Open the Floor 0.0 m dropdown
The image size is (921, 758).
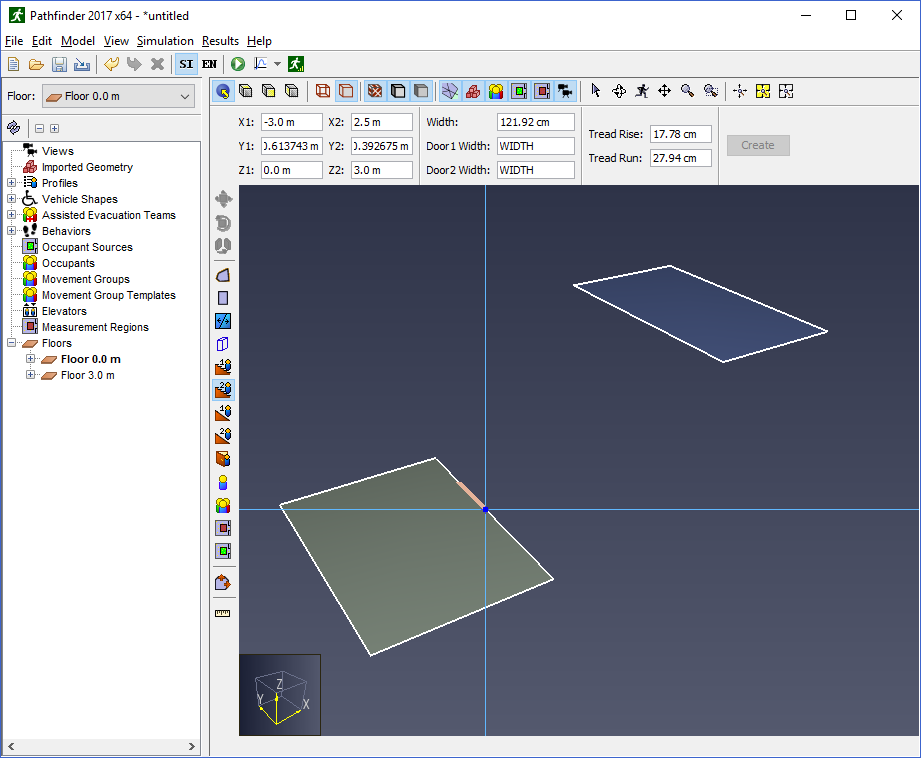pyautogui.click(x=119, y=96)
